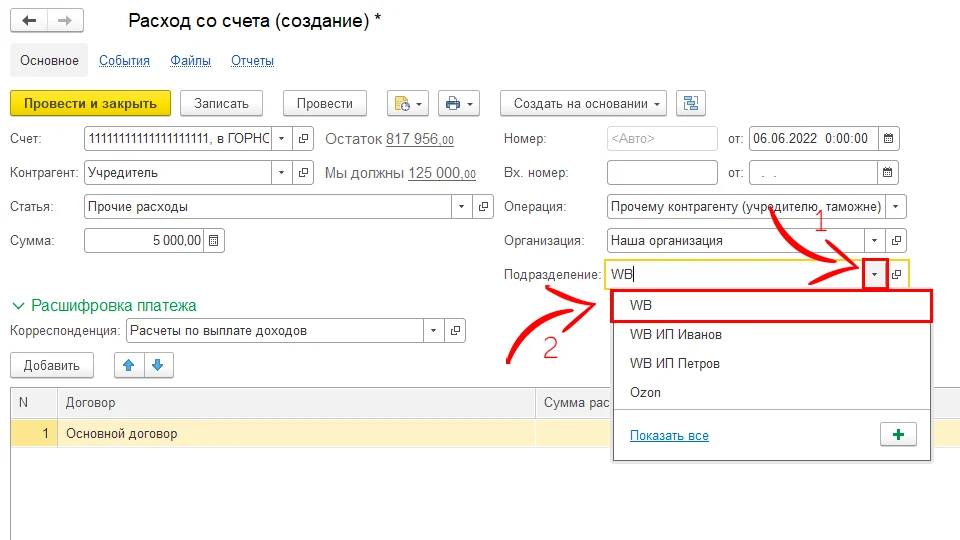The image size is (960, 540).
Task: Switch to the События tab
Action: click(x=124, y=61)
